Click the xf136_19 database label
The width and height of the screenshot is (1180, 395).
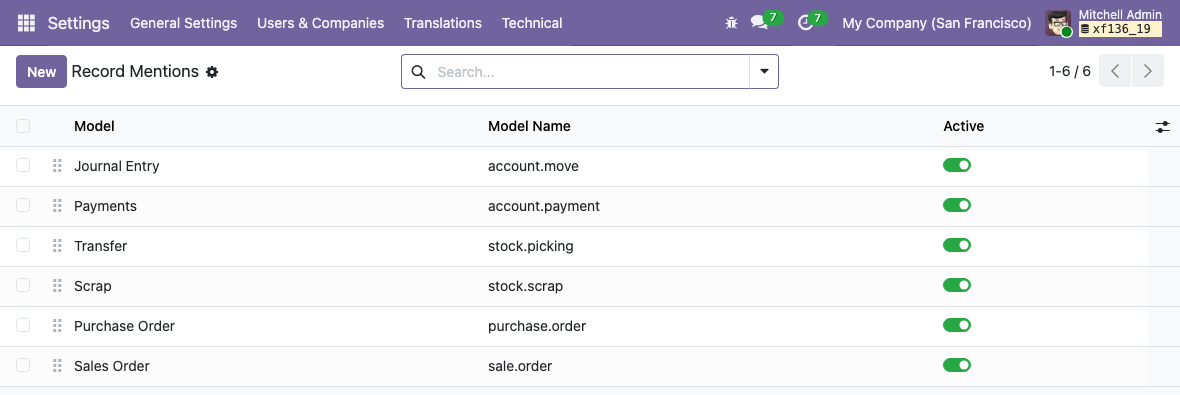tap(1121, 30)
